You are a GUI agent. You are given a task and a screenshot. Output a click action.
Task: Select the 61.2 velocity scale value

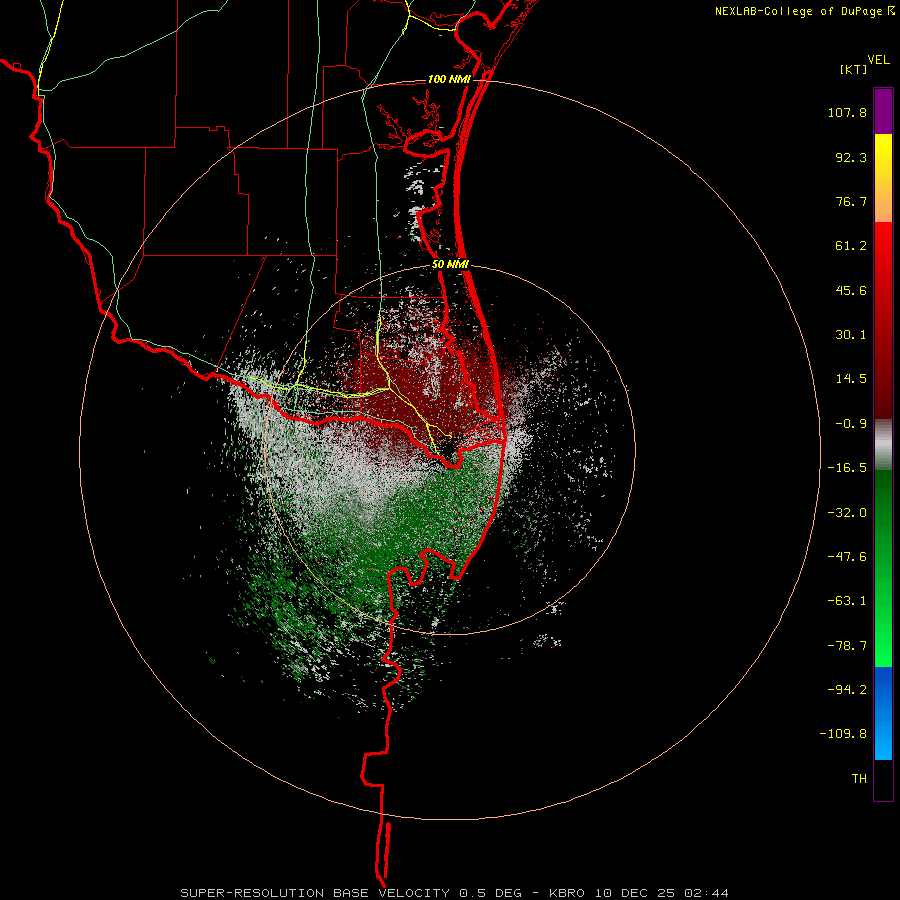tap(851, 246)
